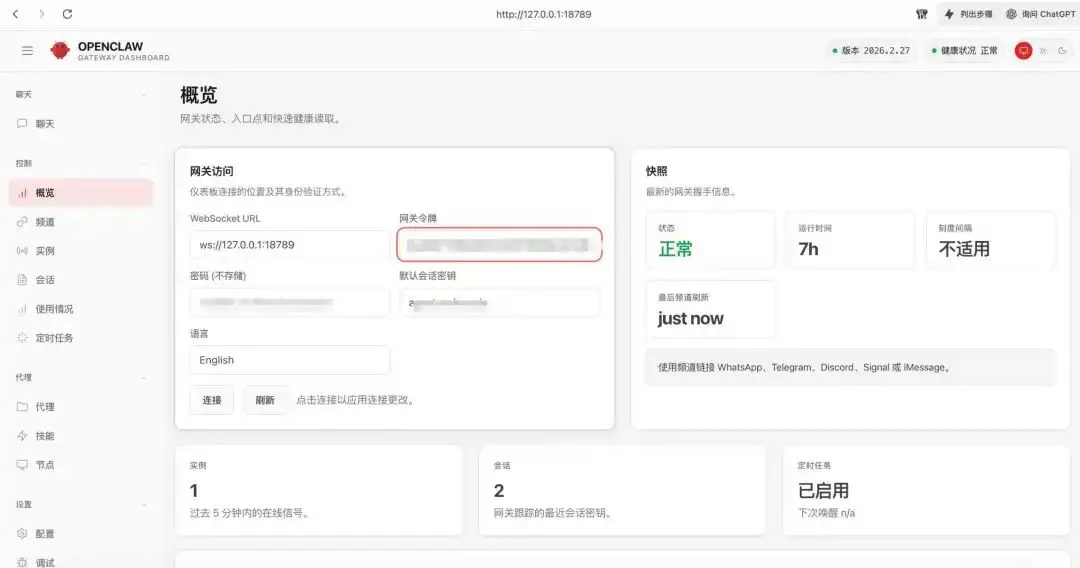This screenshot has width=1080, height=568.
Task: Open 节点 nodes page in sidebar
Action: (x=81, y=465)
